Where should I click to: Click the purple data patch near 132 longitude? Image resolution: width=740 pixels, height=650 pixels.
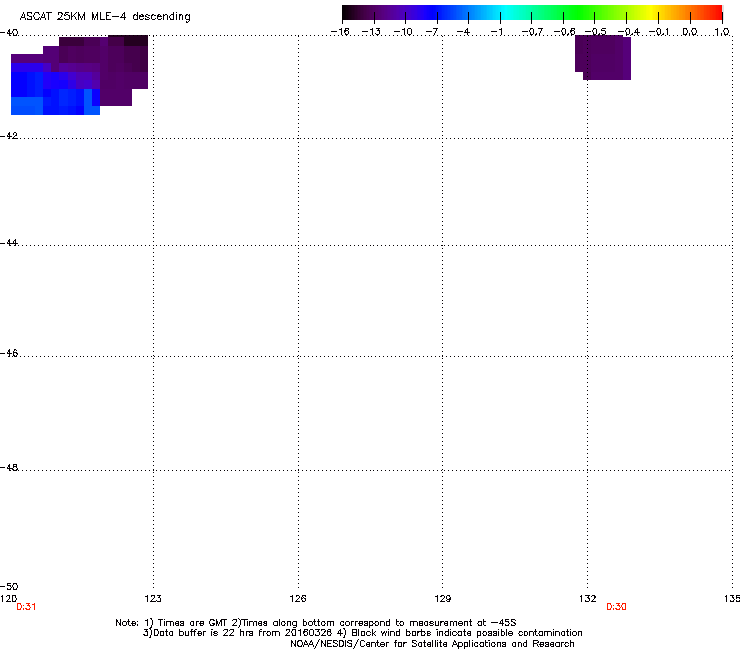point(603,58)
